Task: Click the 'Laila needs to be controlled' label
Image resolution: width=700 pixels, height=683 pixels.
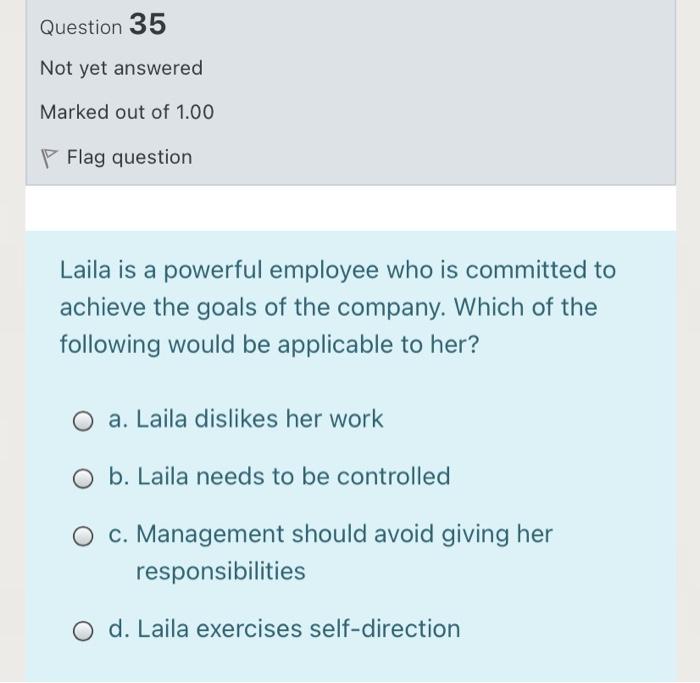Action: tap(293, 477)
